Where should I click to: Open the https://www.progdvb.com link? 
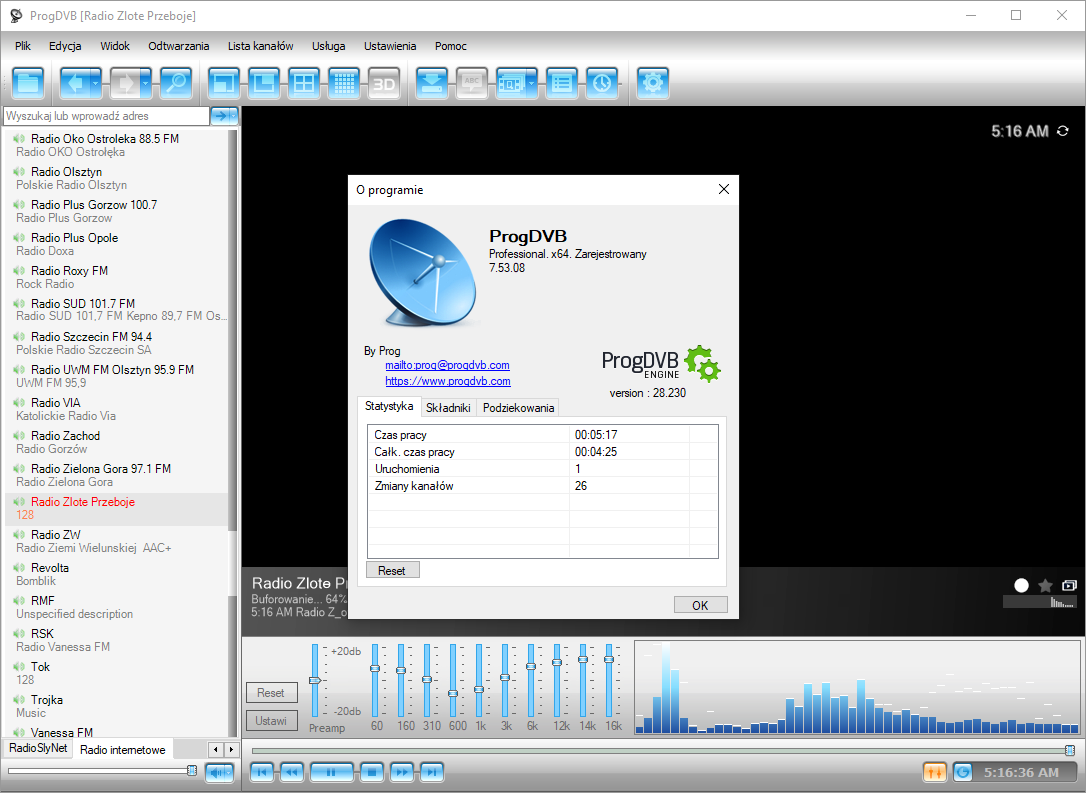pyautogui.click(x=448, y=381)
